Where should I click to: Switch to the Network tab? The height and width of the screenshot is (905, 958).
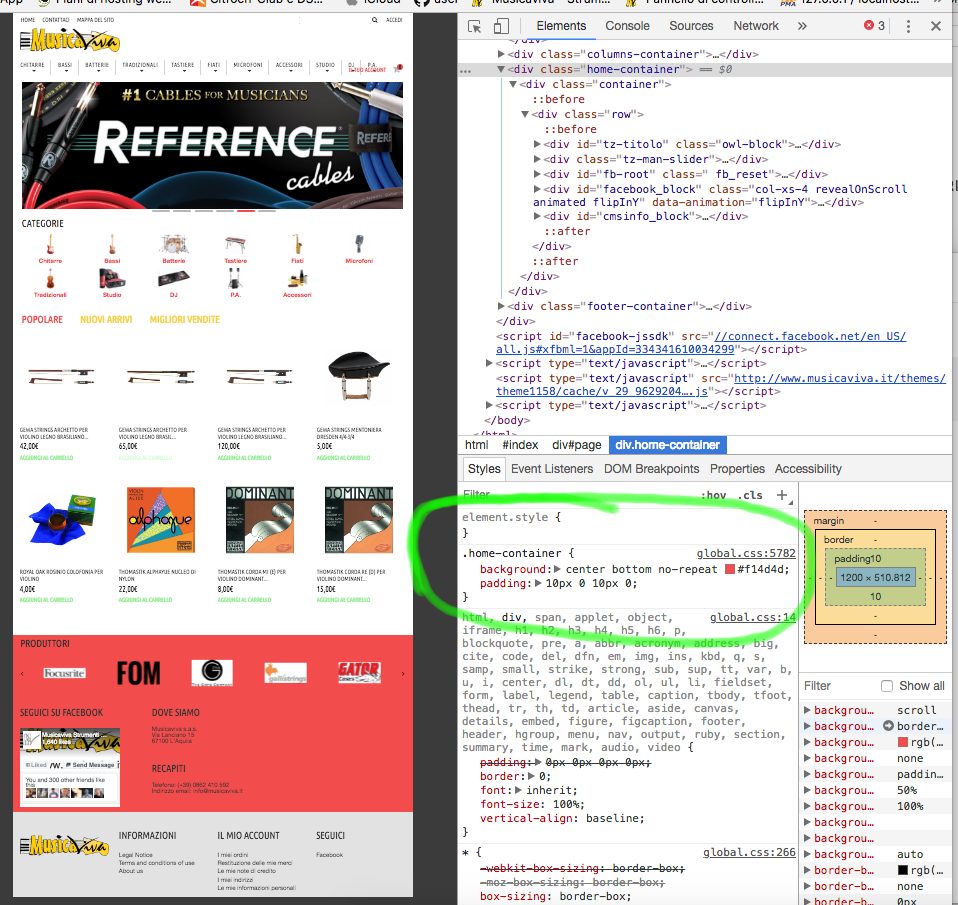[756, 26]
